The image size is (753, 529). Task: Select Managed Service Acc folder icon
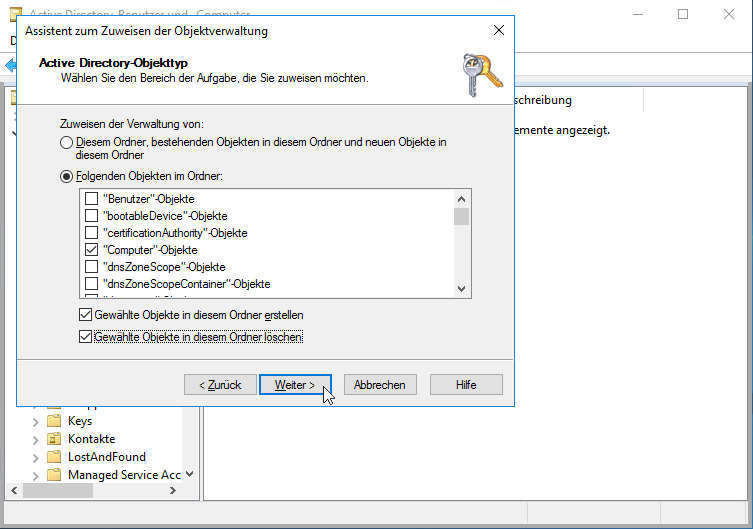54,475
